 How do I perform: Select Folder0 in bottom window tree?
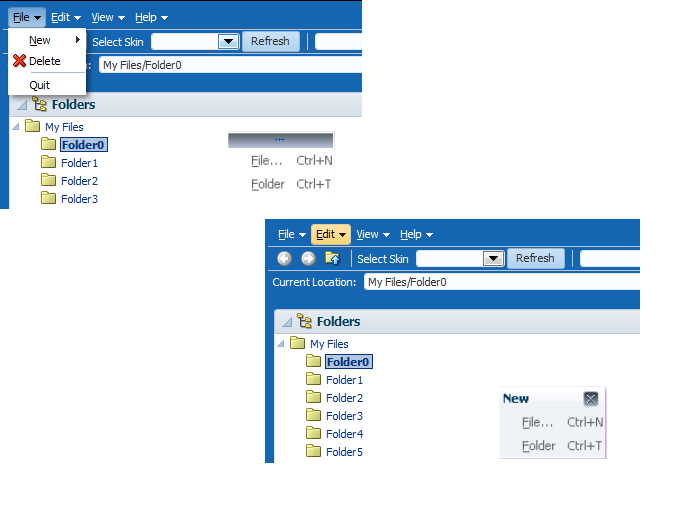pyautogui.click(x=348, y=362)
